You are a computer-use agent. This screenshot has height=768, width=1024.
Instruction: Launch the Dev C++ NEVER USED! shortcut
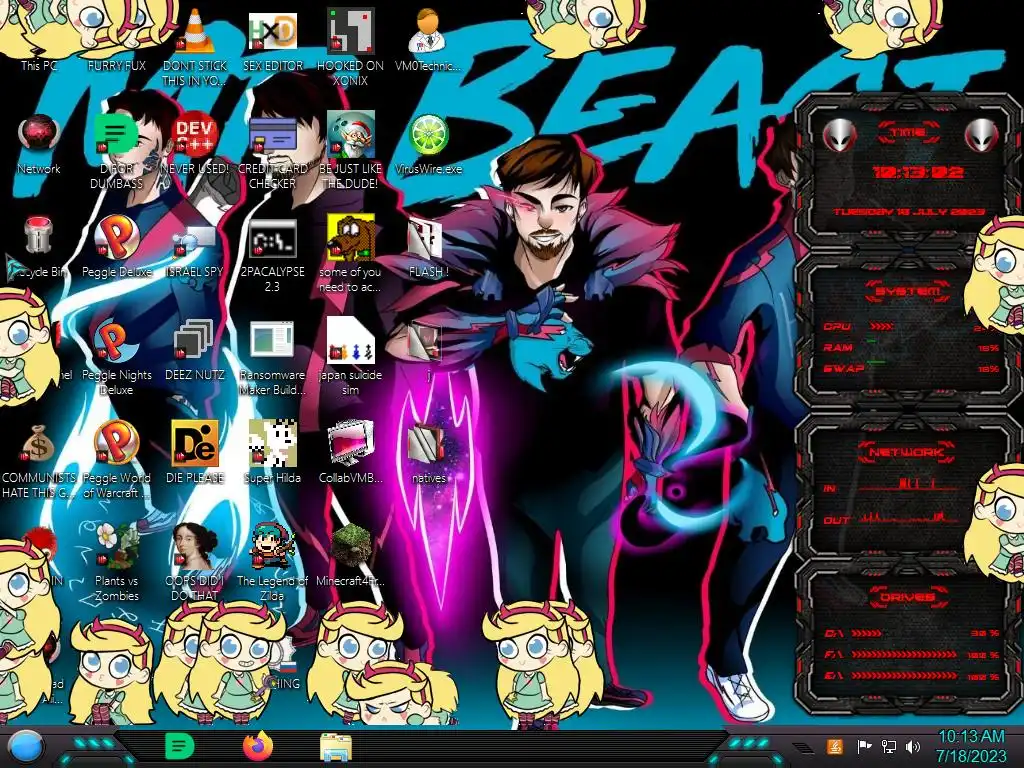point(195,144)
